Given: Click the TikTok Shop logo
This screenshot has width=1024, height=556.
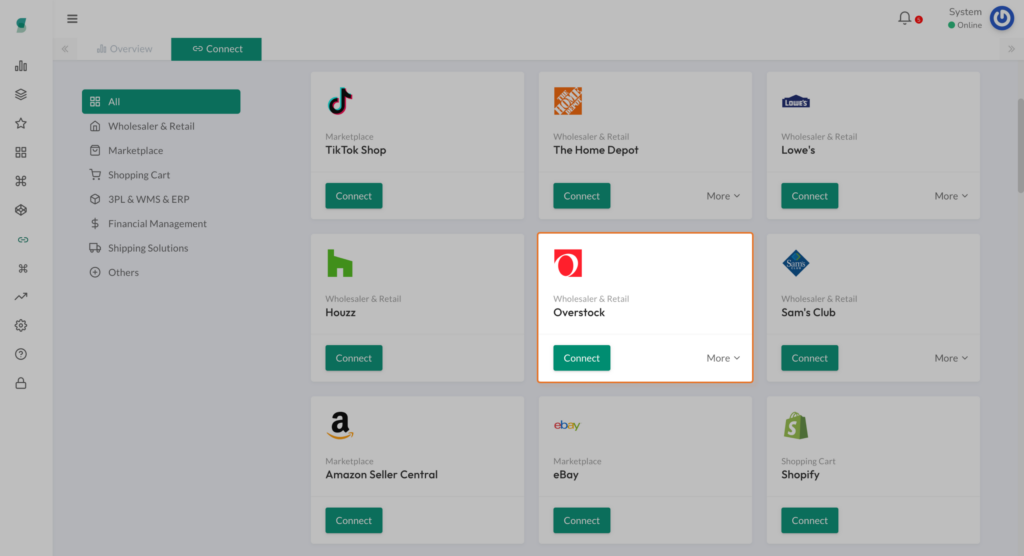Looking at the screenshot, I should (x=340, y=101).
